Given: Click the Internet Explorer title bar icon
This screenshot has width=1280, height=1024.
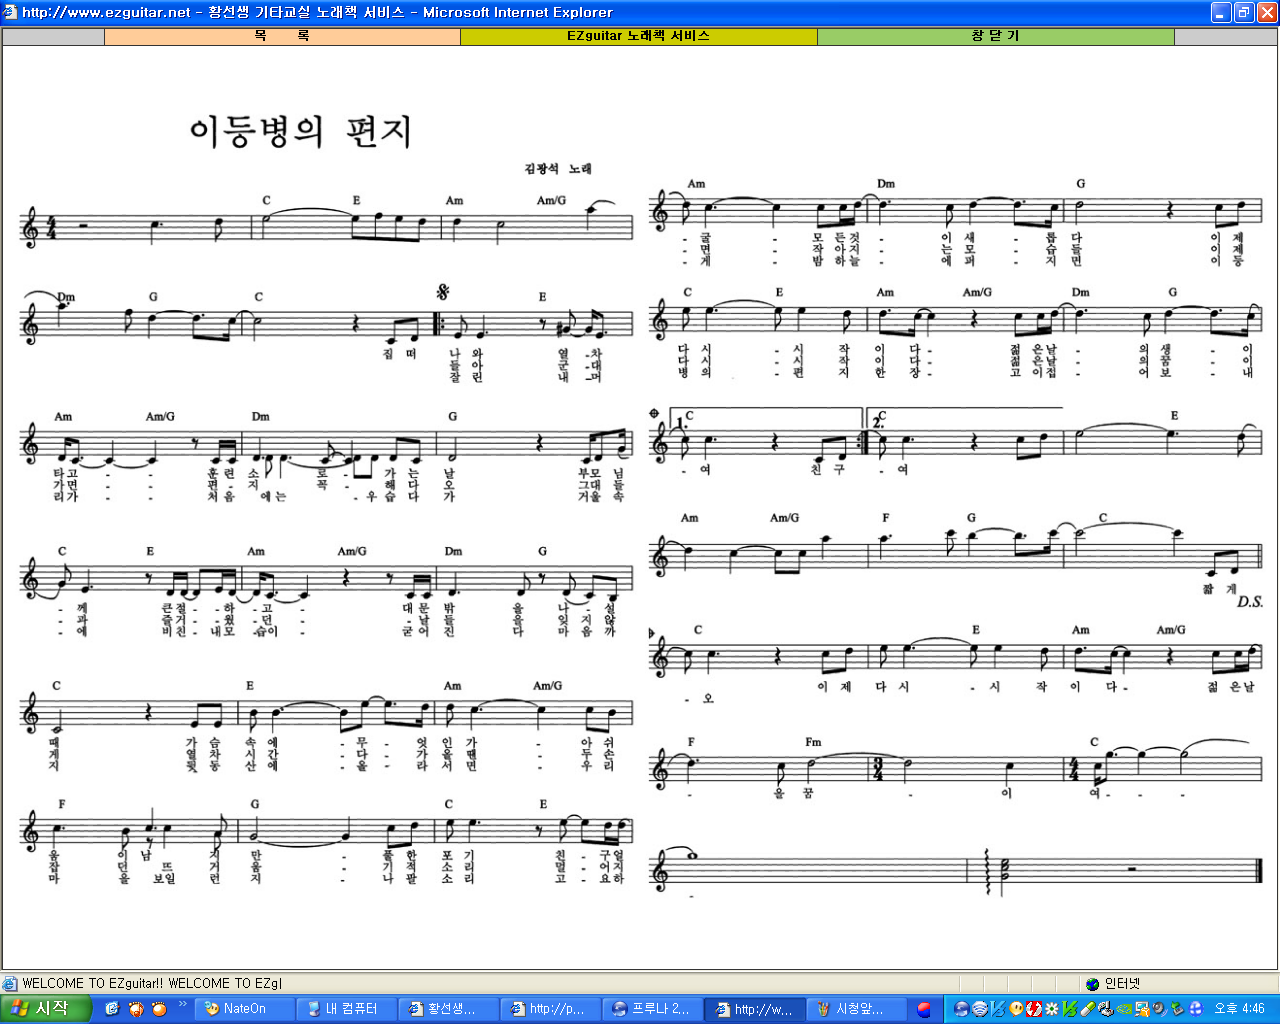Looking at the screenshot, I should (x=11, y=12).
